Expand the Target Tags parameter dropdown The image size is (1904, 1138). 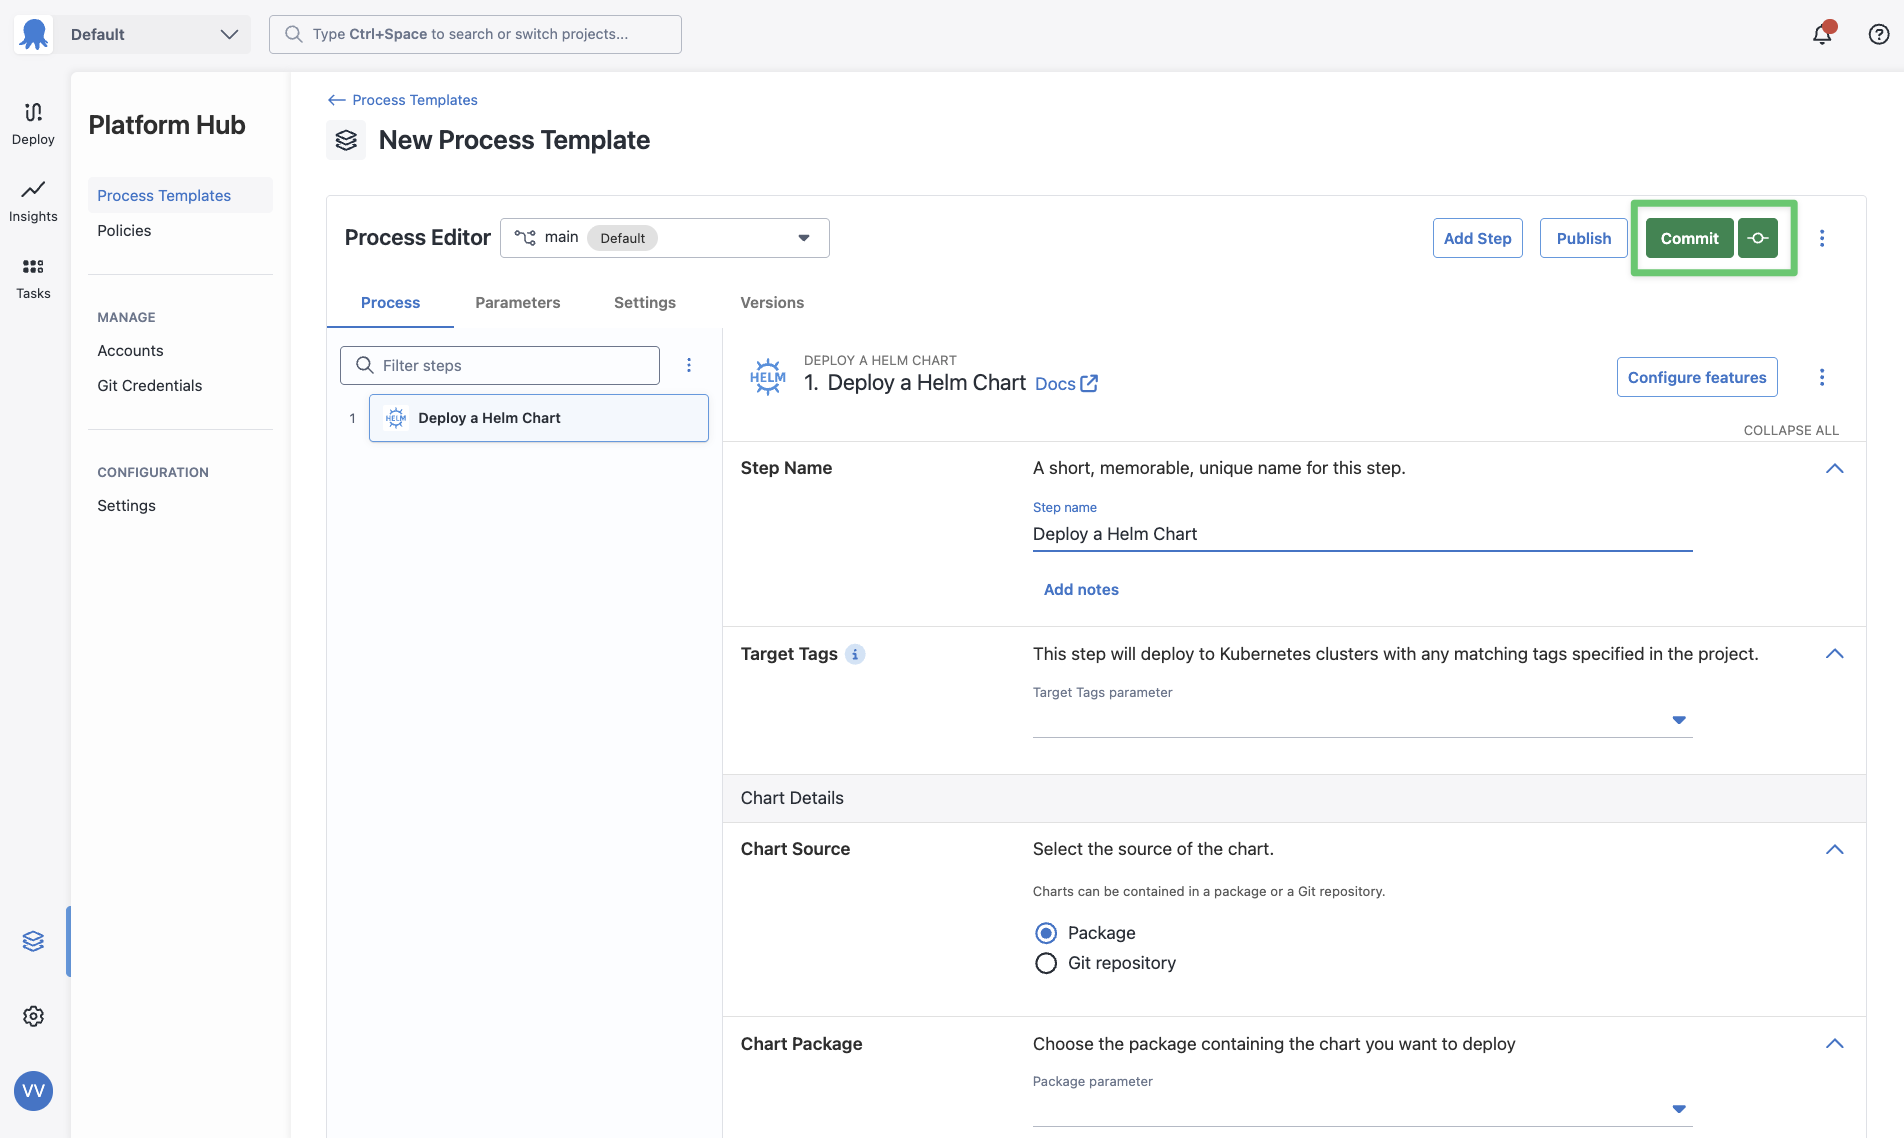point(1678,719)
